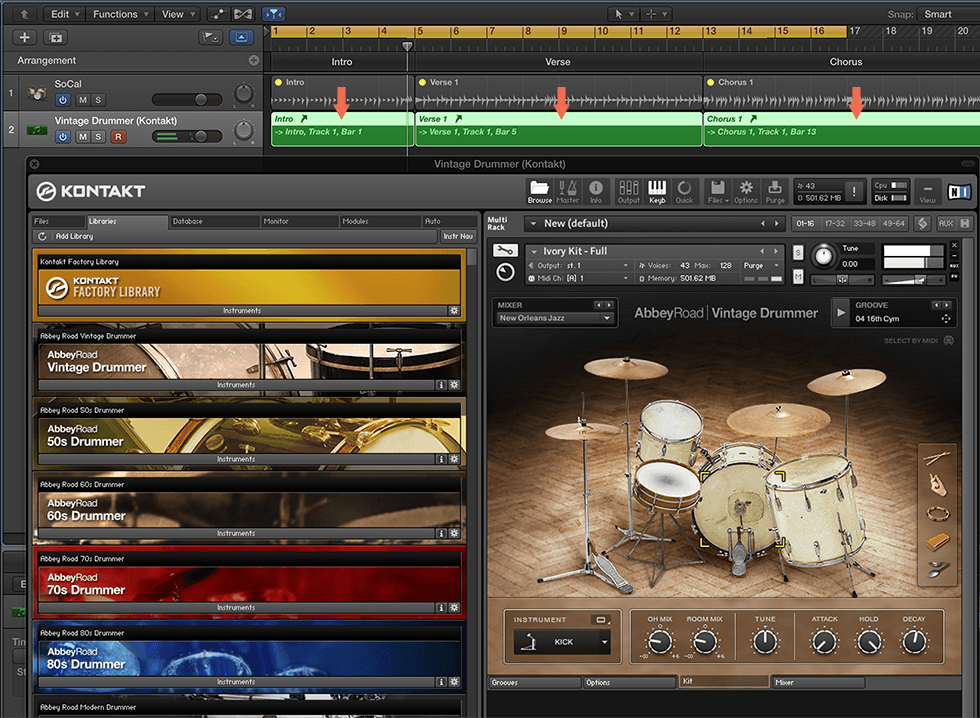Image resolution: width=980 pixels, height=718 pixels.
Task: Switch to the Database browser tab
Action: pos(214,221)
